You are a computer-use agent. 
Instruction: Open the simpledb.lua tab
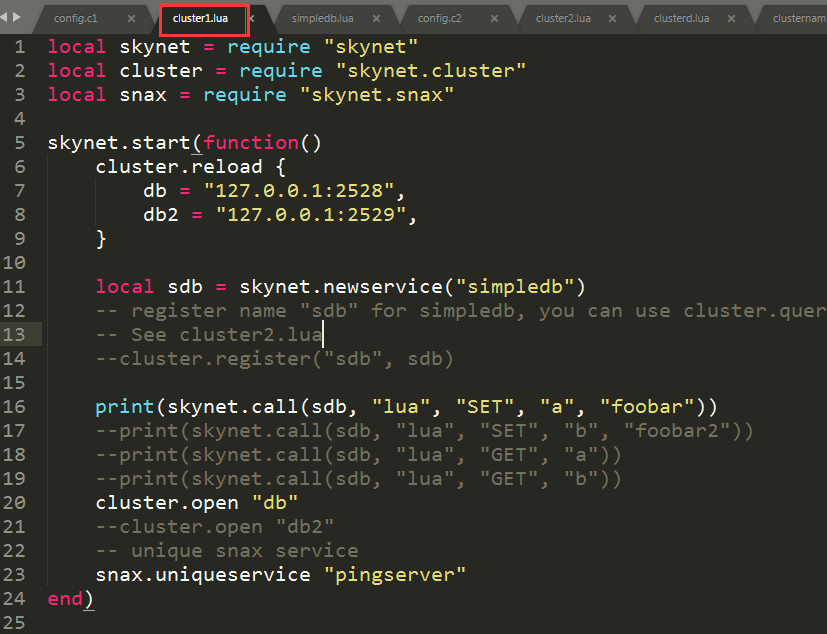pyautogui.click(x=320, y=17)
